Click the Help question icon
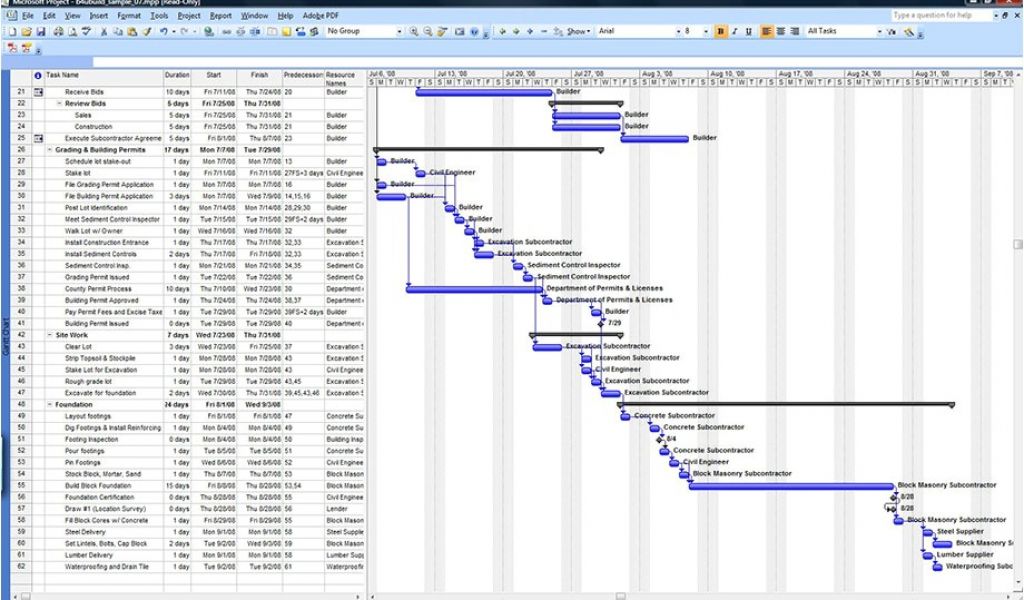 (474, 31)
